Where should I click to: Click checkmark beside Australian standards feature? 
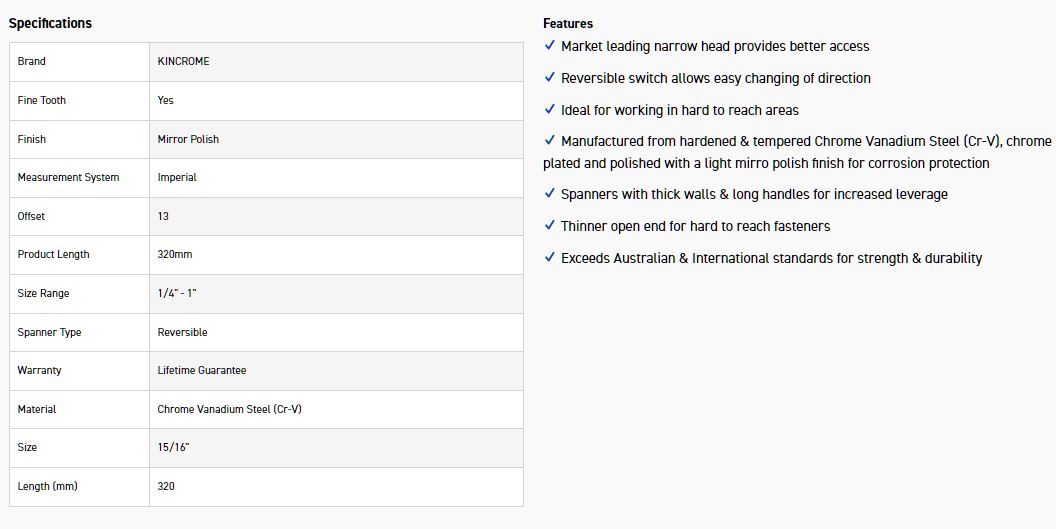550,258
